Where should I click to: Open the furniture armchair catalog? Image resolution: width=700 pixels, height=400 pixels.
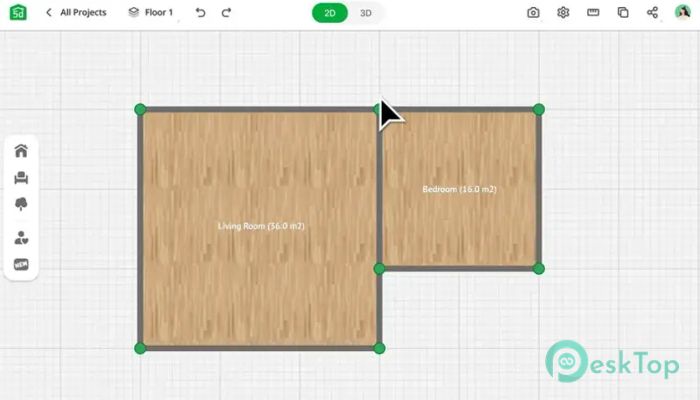(21, 178)
